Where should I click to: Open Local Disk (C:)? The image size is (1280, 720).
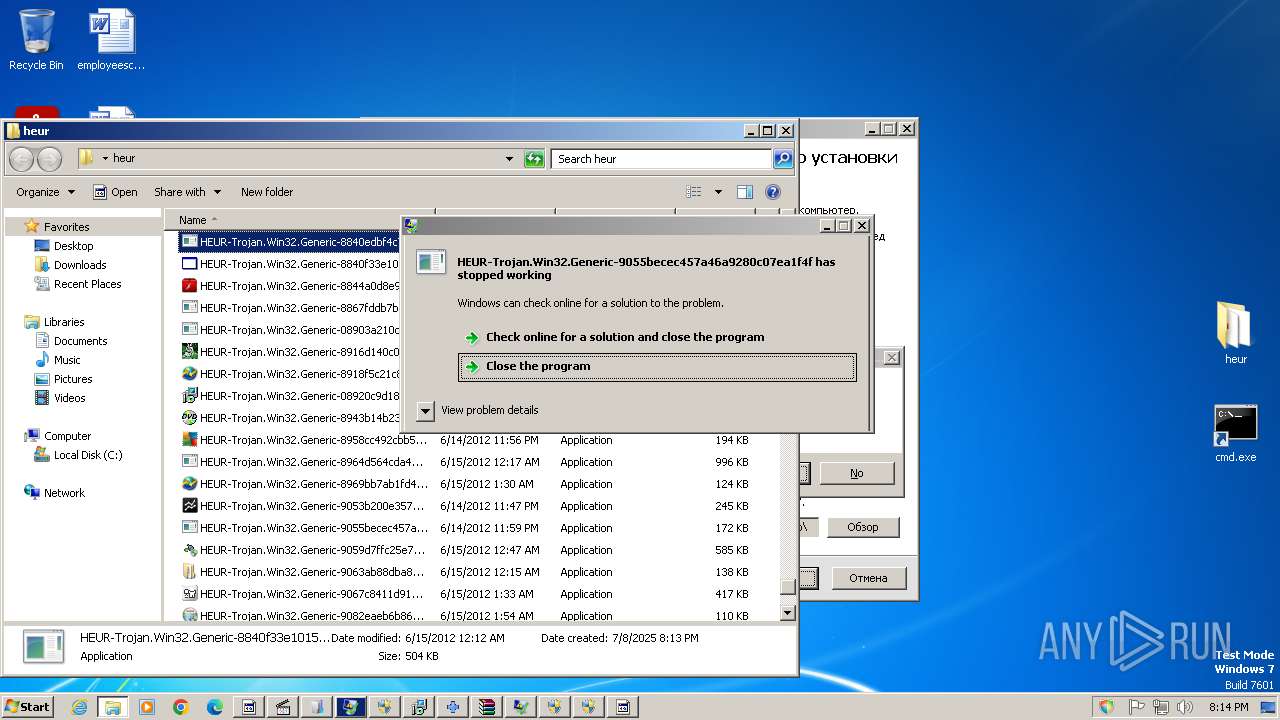tap(88, 455)
